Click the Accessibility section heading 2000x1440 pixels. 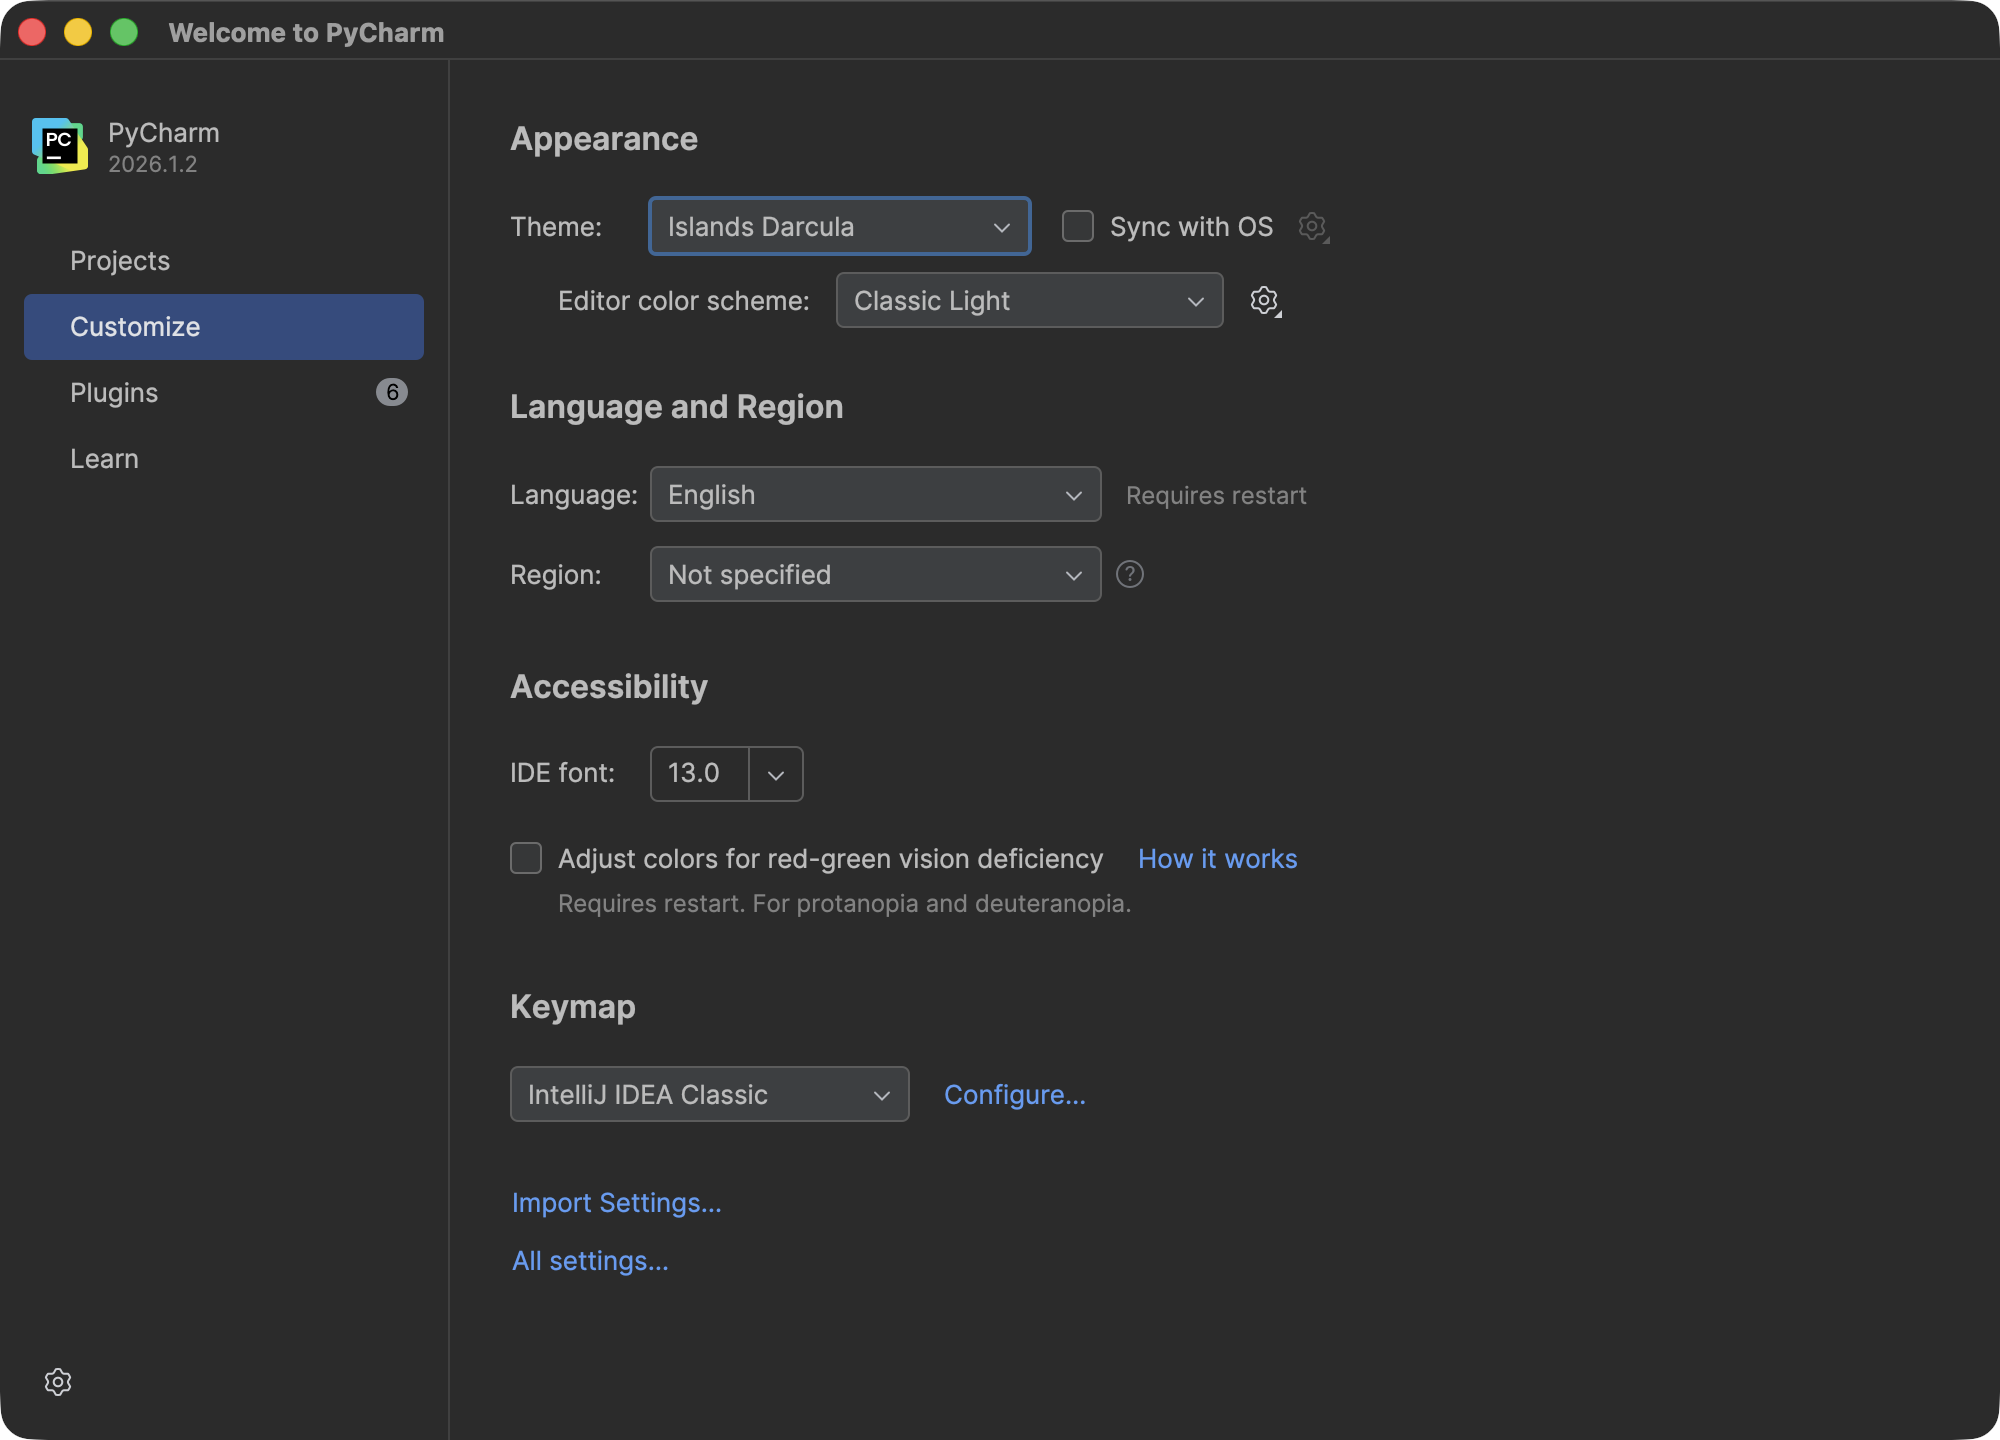click(609, 687)
